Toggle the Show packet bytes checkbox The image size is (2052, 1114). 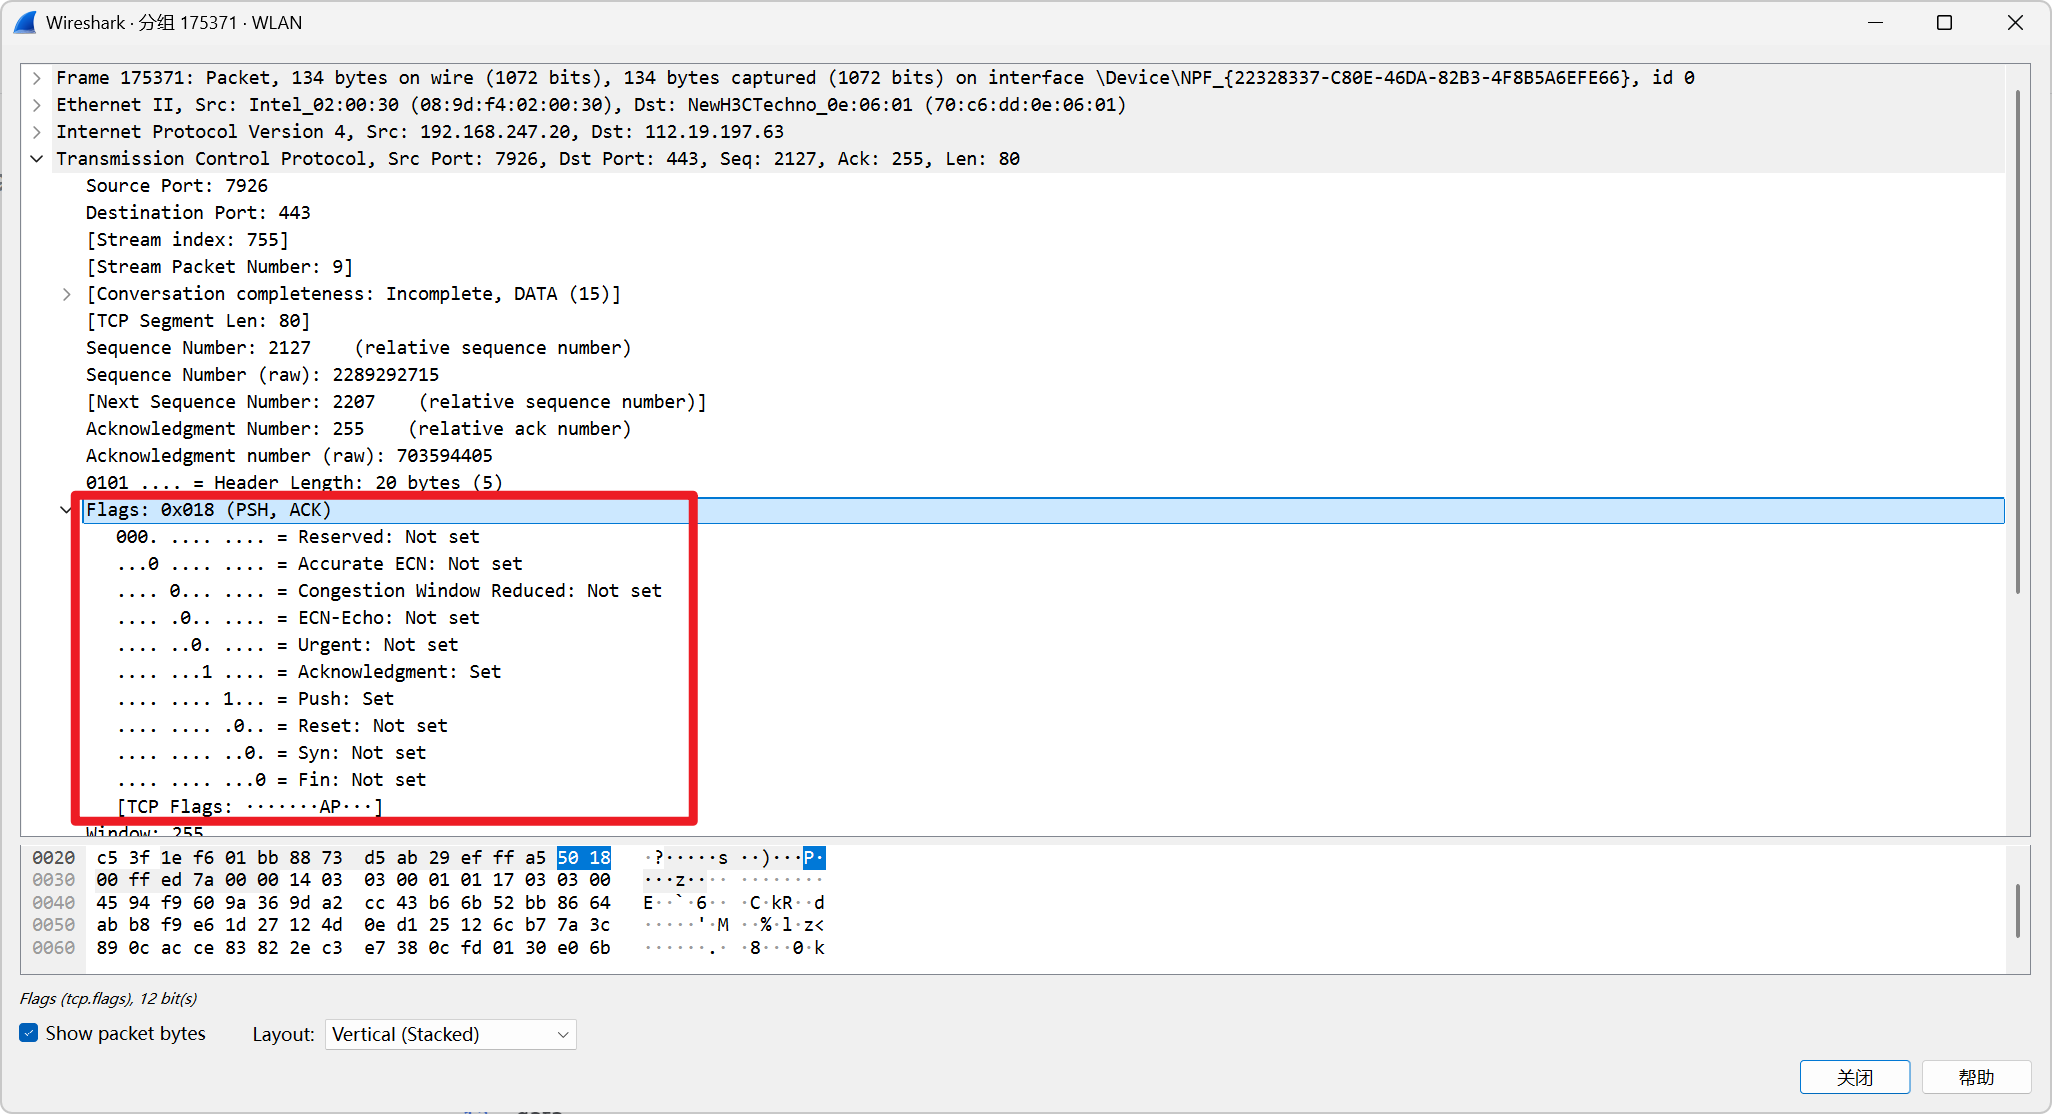29,1033
